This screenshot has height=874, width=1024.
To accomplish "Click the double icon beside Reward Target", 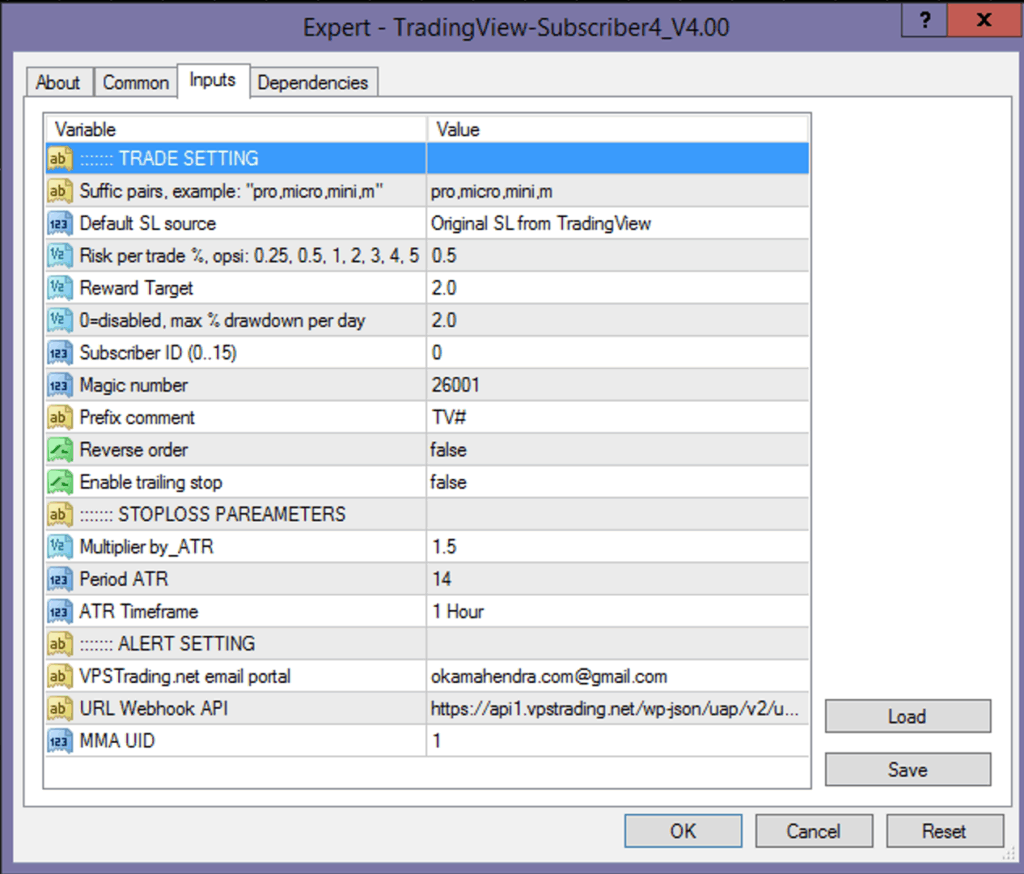I will [x=59, y=288].
